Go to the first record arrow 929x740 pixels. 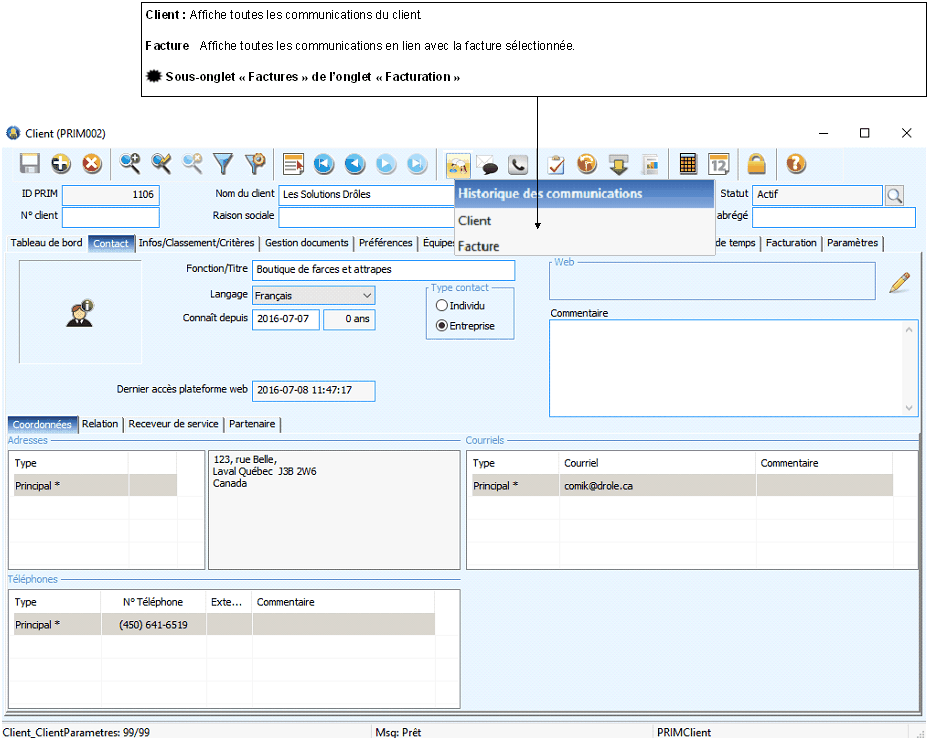click(323, 164)
